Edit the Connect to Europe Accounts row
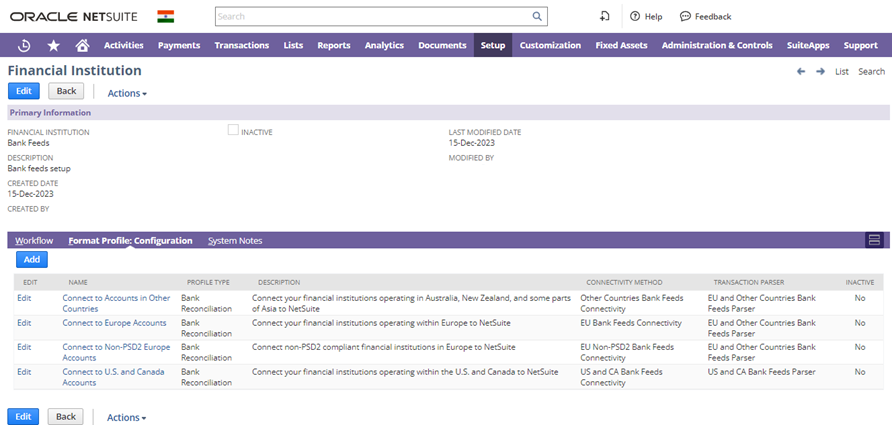The height and width of the screenshot is (425, 892). pos(24,323)
